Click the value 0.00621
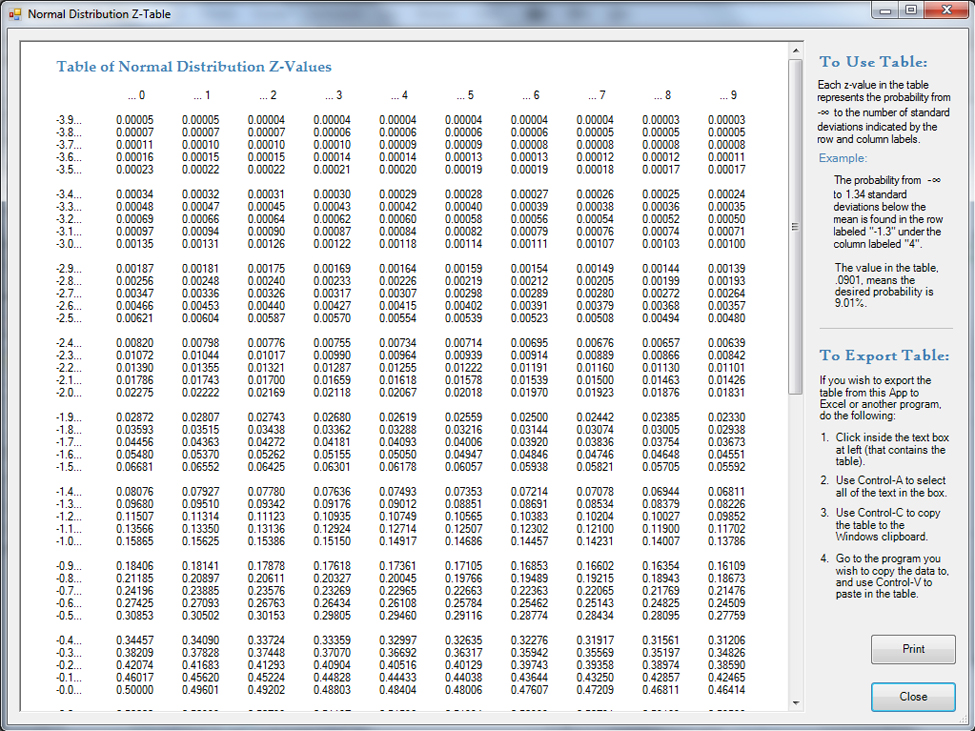Screen dimensions: 975x731 [135, 318]
